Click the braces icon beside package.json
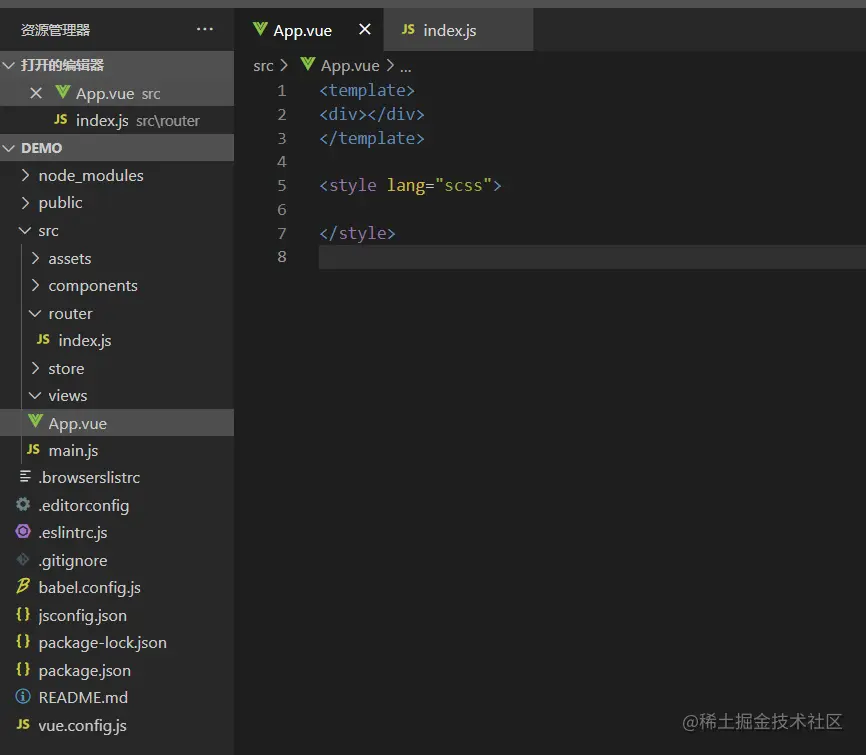Image resolution: width=866 pixels, height=755 pixels. (x=23, y=670)
